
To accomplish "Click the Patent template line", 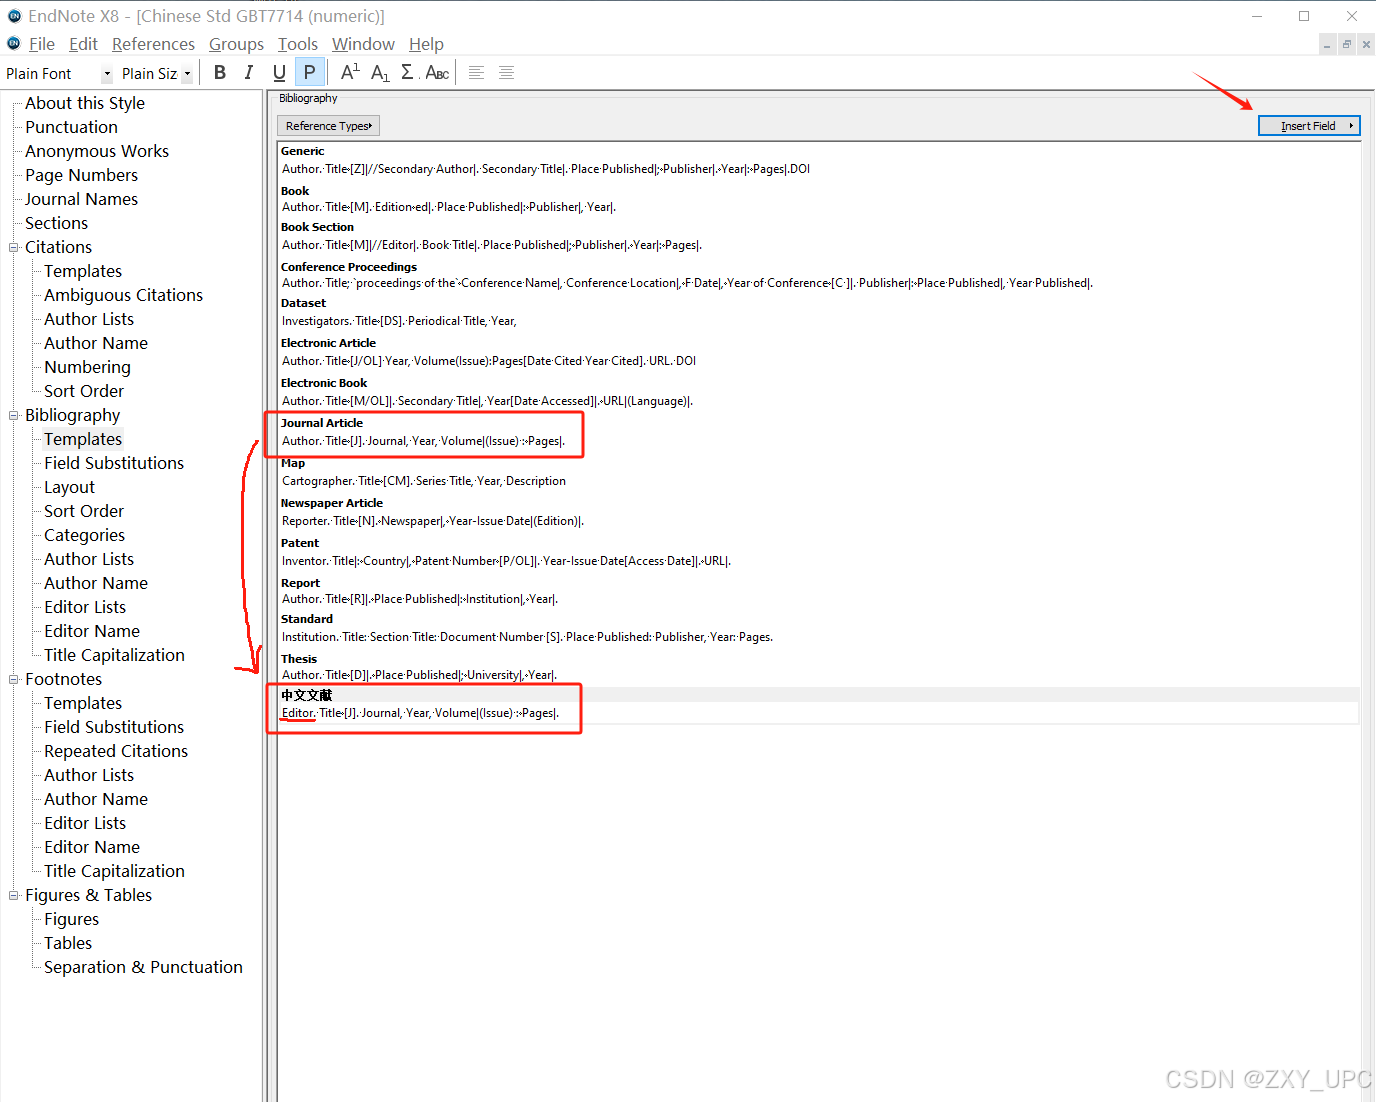I will [507, 561].
